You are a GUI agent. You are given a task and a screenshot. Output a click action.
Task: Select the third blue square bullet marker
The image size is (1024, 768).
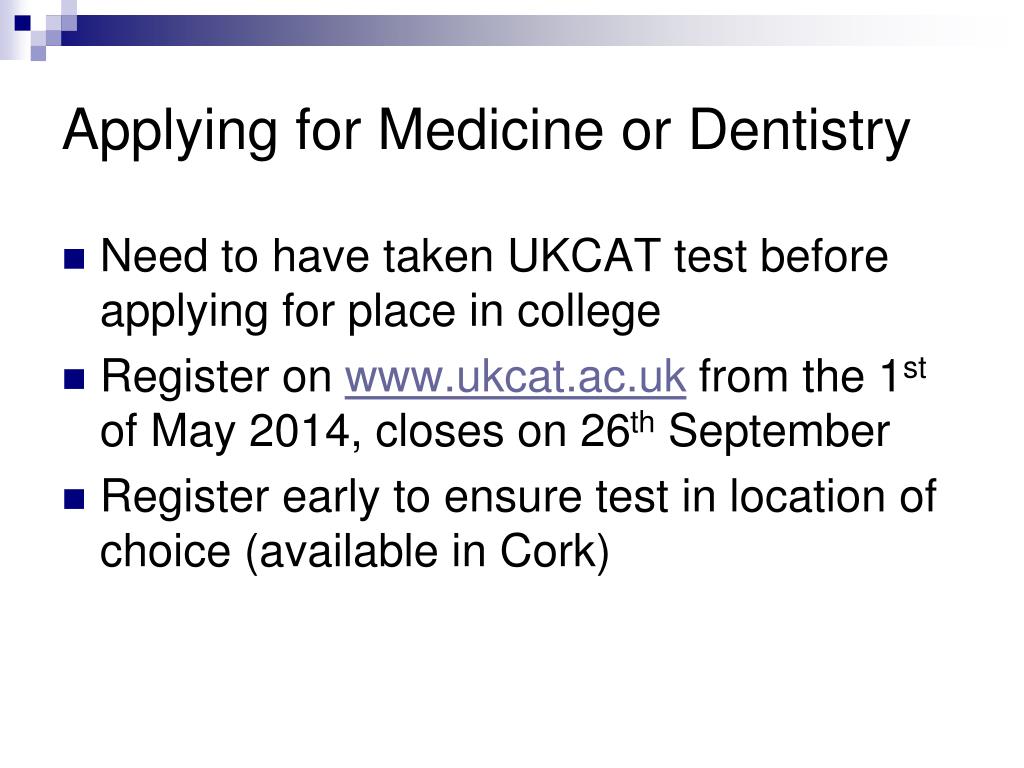tap(74, 500)
